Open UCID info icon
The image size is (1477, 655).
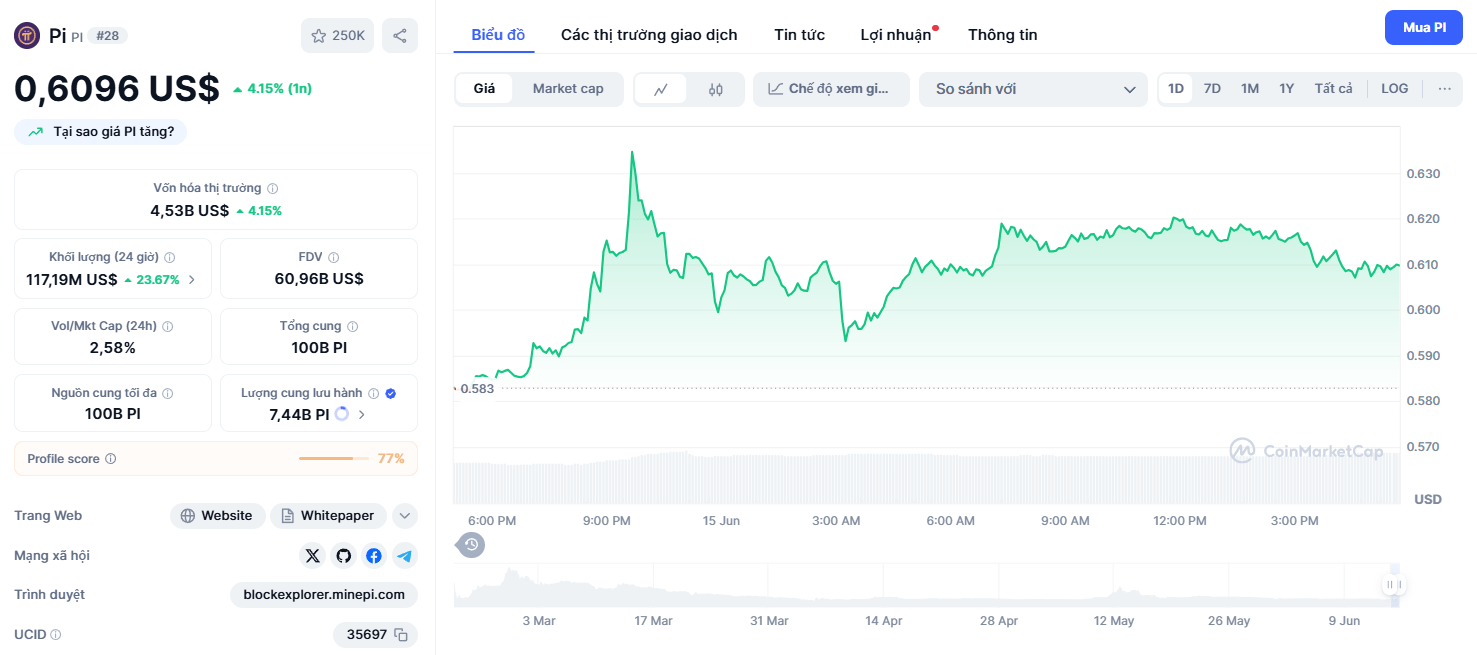click(x=55, y=635)
